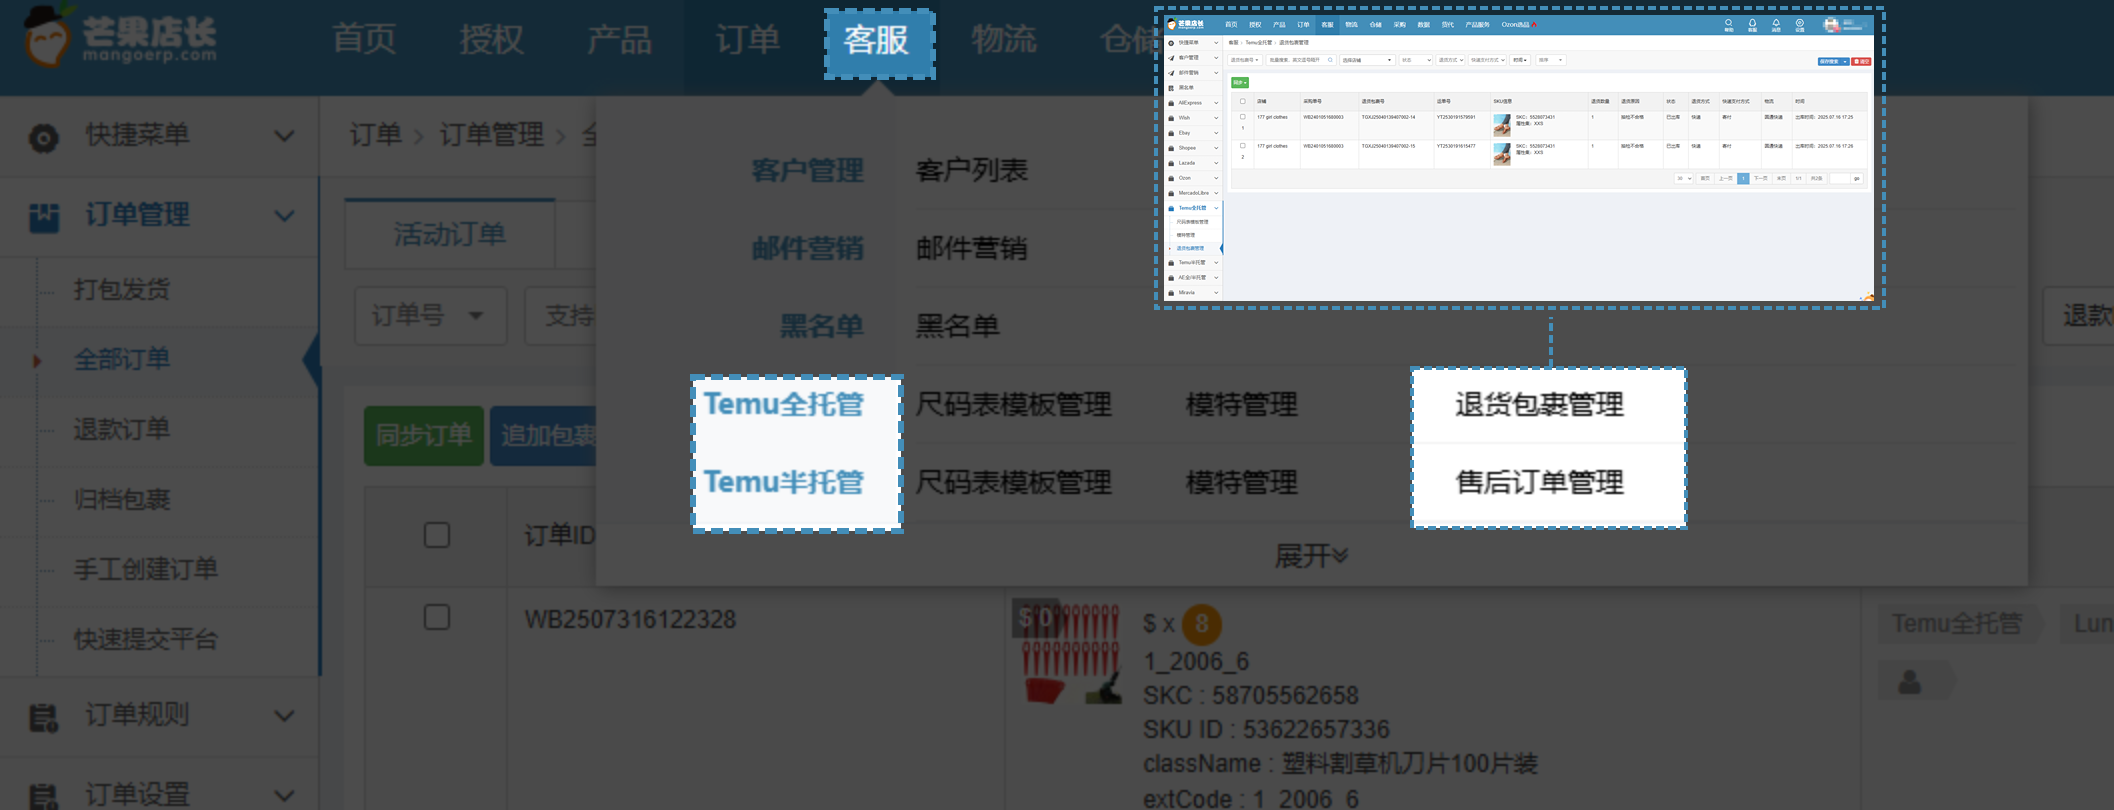Screen dimensions: 2114x810
Task: Click SKC : 58705562658 text
Action: point(1251,696)
